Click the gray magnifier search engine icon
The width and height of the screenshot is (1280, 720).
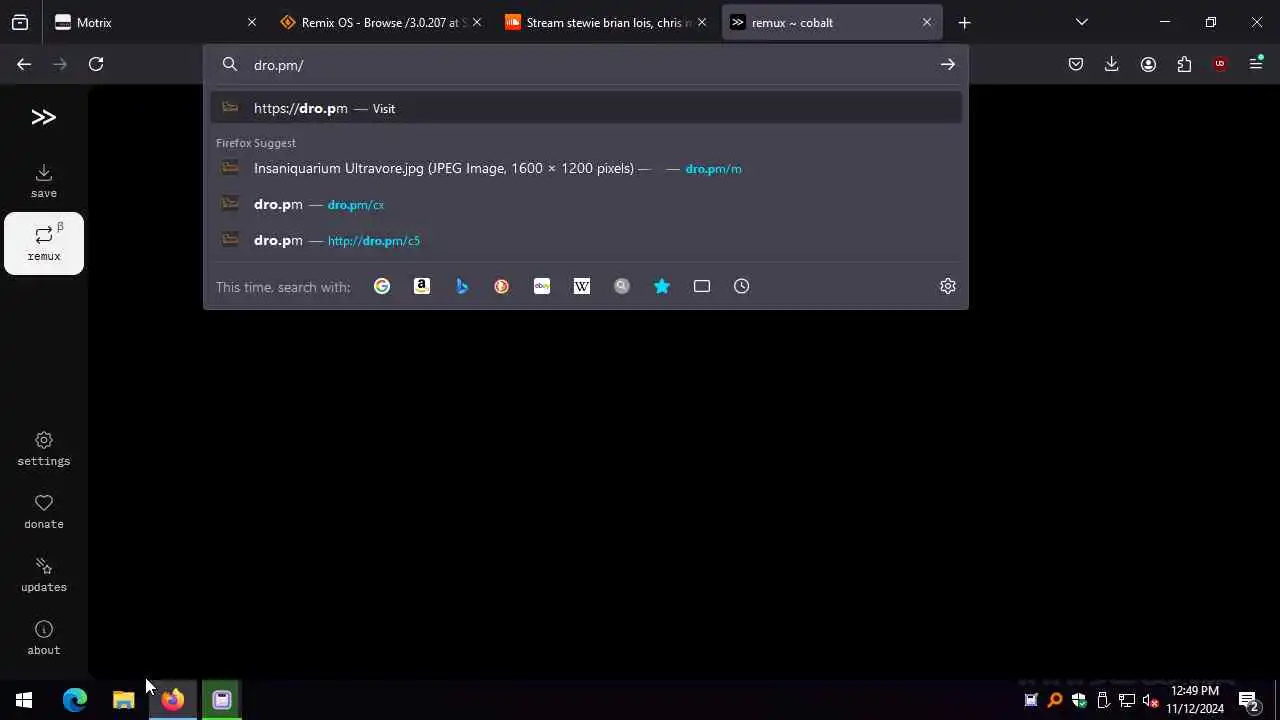pos(622,286)
